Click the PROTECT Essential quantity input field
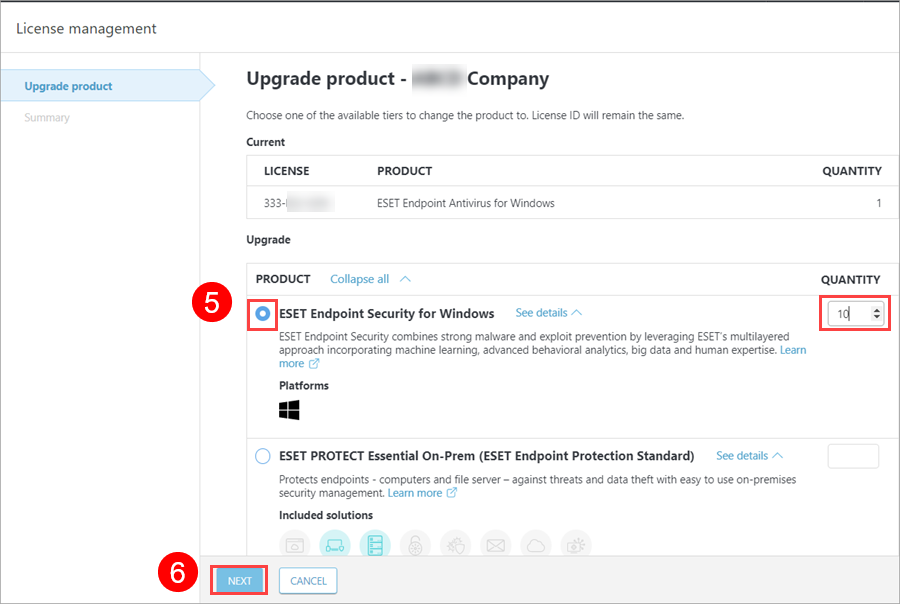Image resolution: width=900 pixels, height=604 pixels. (x=853, y=456)
